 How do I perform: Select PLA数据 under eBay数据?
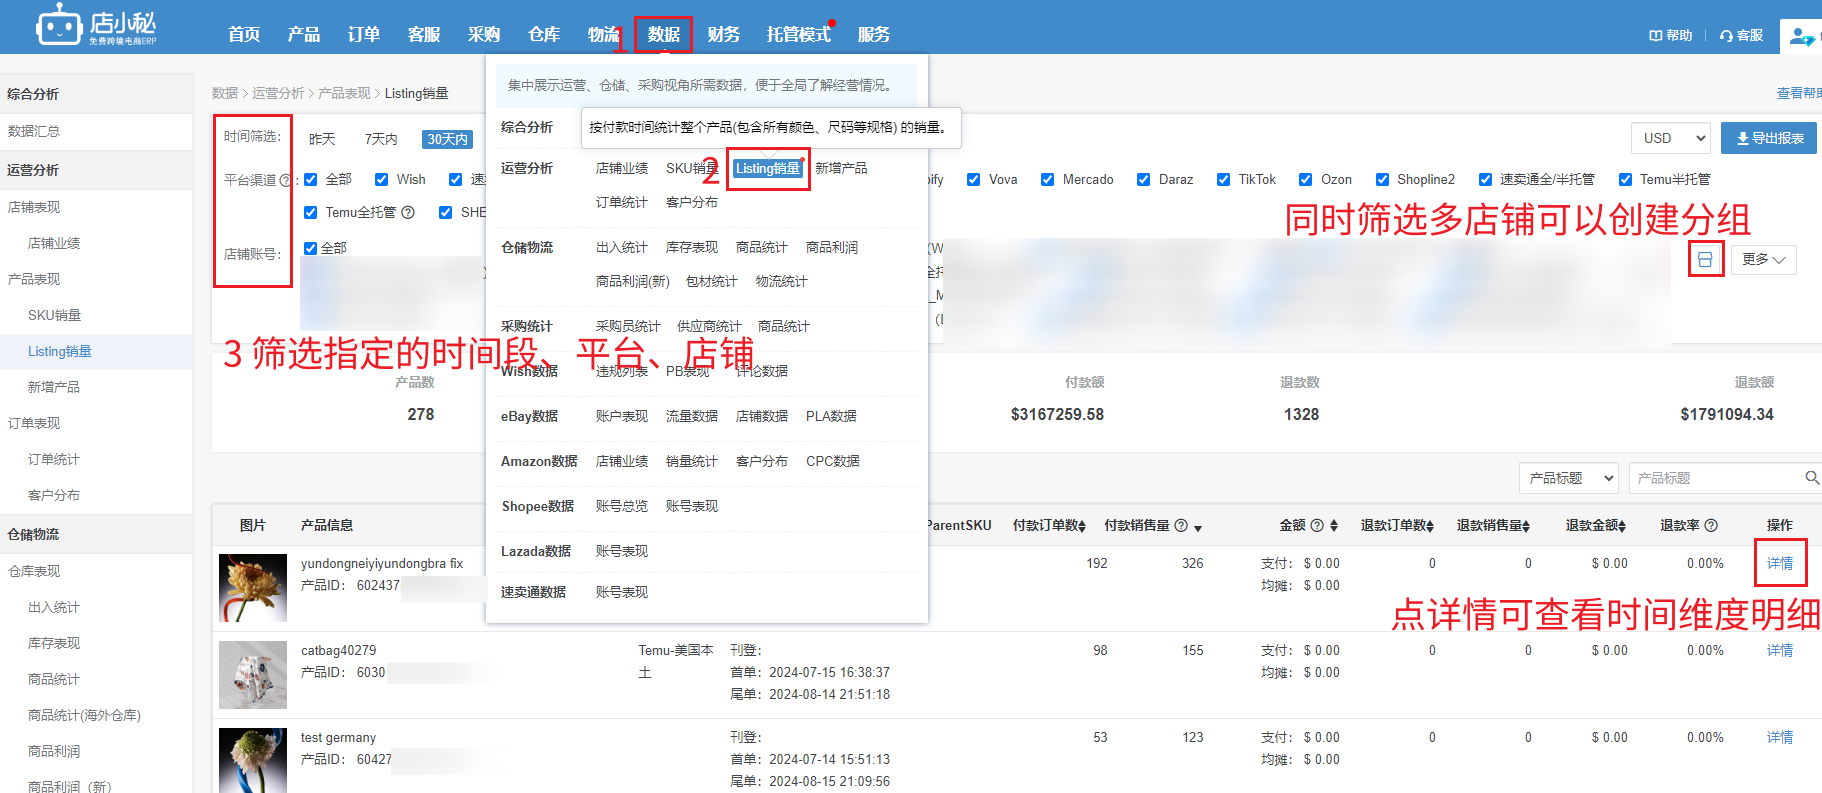click(831, 416)
